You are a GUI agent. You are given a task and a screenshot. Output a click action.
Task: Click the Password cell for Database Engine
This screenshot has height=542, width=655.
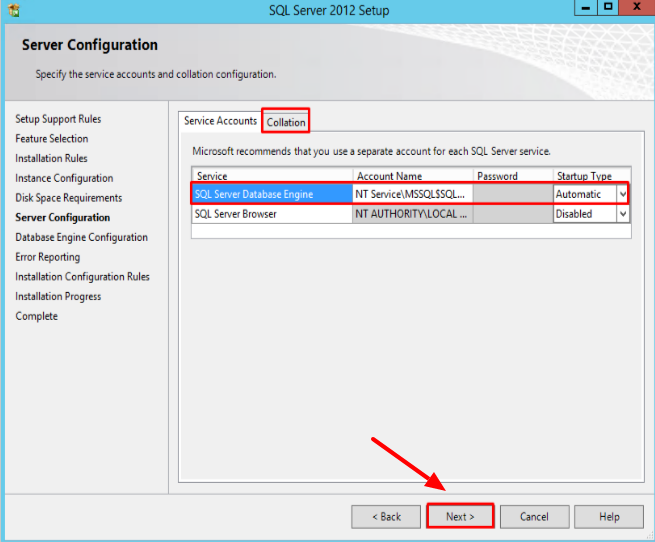[513, 194]
